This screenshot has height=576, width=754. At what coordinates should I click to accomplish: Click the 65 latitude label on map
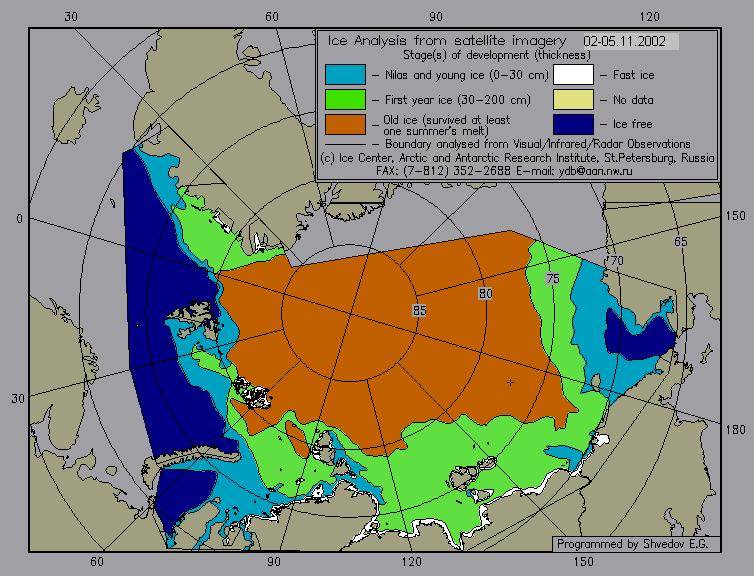680,241
